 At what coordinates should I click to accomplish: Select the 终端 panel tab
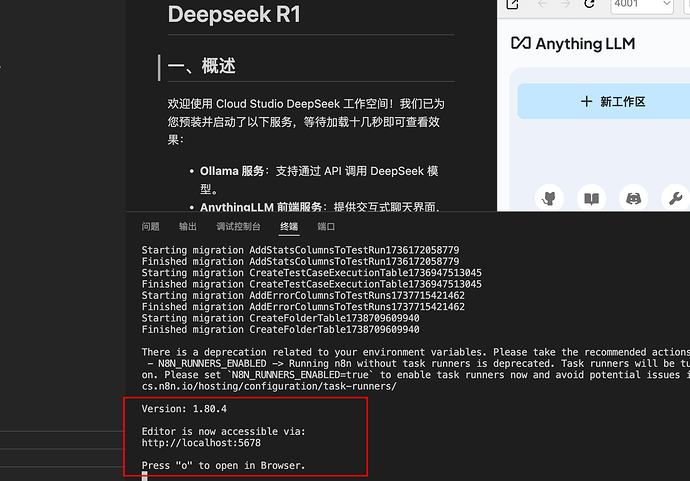pyautogui.click(x=289, y=227)
